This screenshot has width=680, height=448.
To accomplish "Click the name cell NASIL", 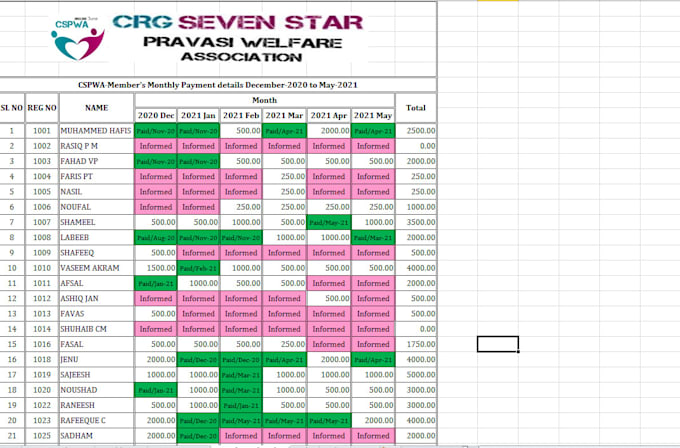I will [x=96, y=192].
